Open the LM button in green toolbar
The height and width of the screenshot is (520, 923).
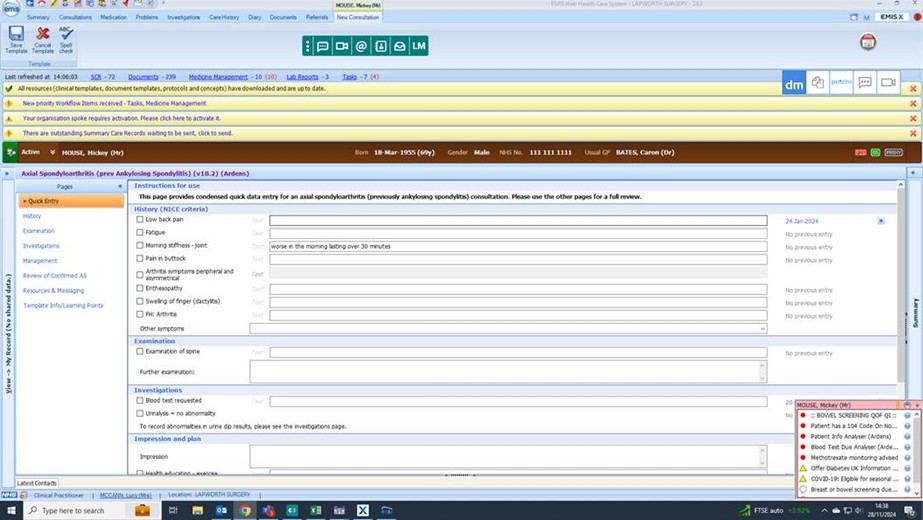[x=418, y=46]
